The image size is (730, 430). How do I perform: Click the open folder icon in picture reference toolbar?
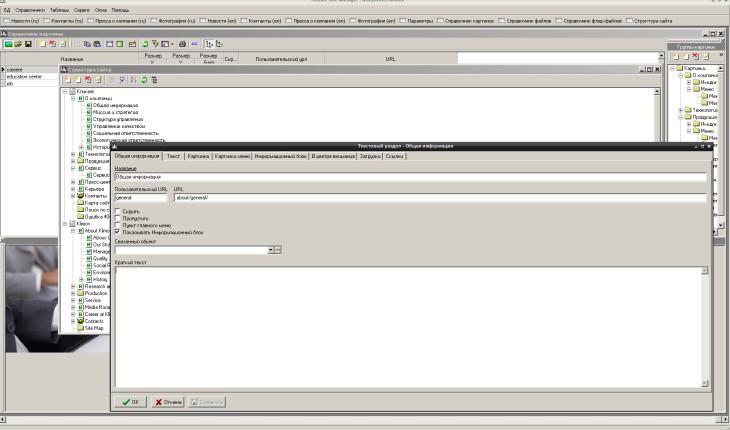pos(18,44)
